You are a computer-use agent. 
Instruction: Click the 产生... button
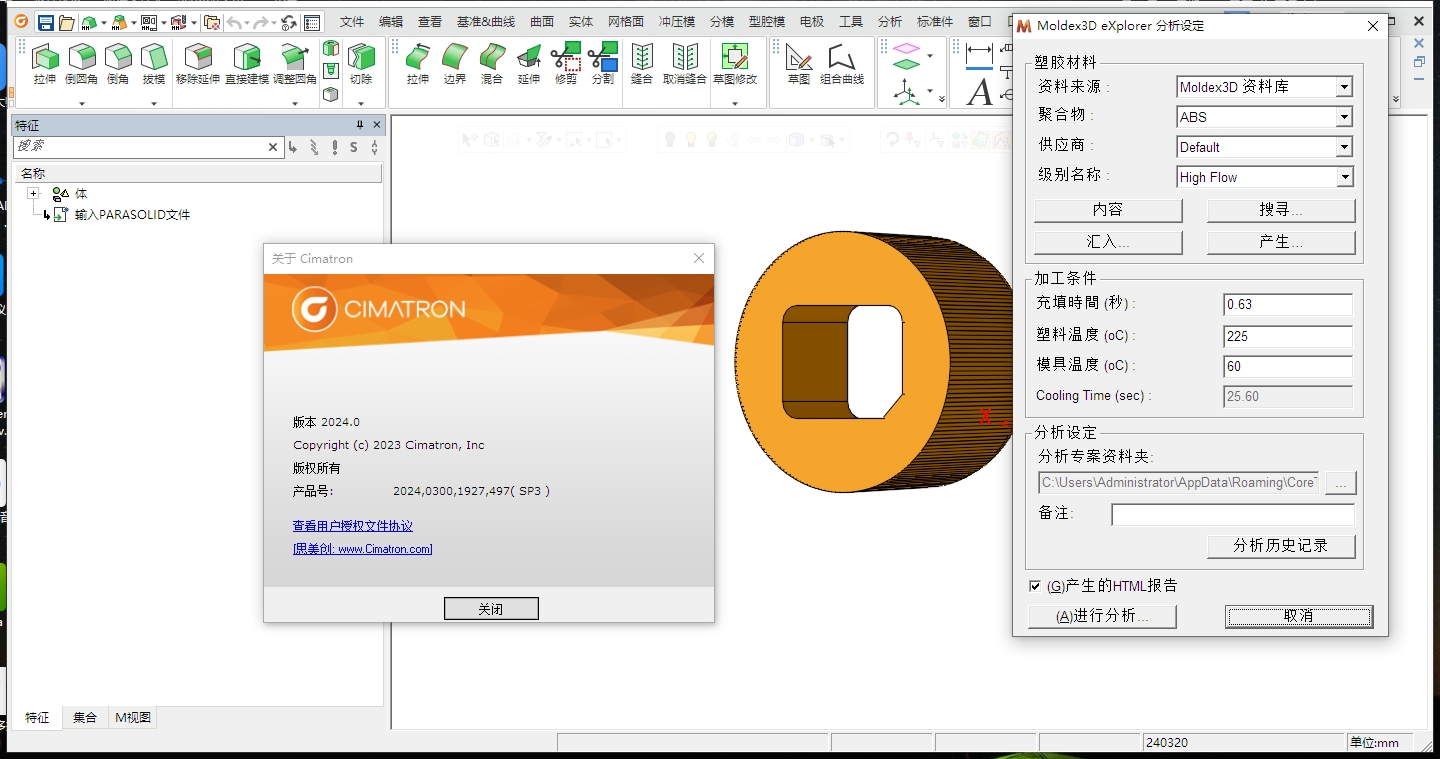(1281, 242)
